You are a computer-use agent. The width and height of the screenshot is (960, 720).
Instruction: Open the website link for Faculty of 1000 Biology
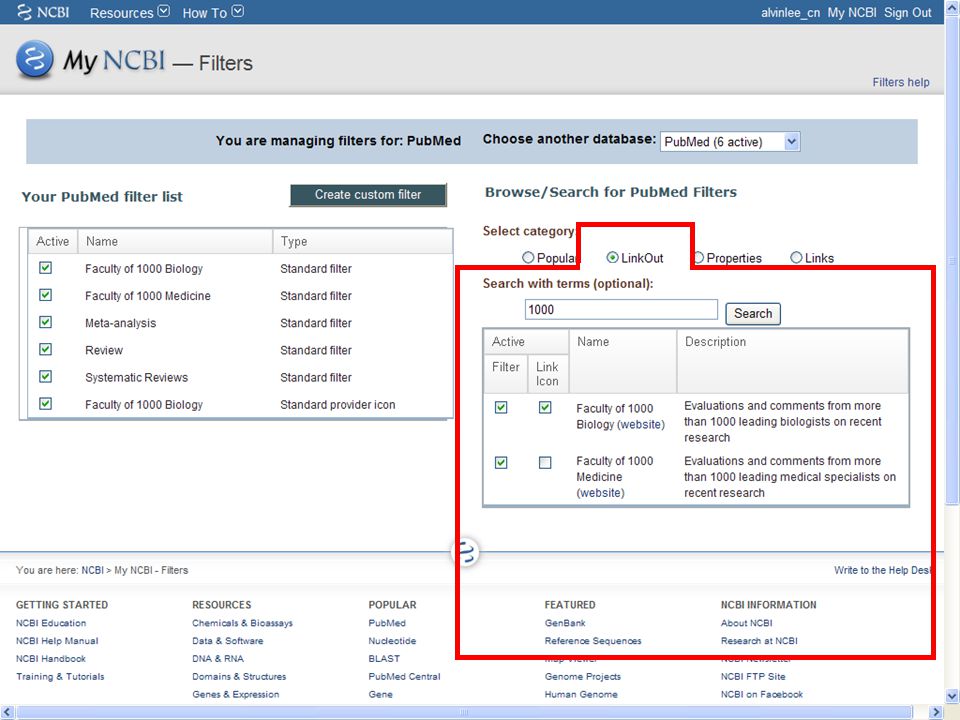pyautogui.click(x=641, y=424)
